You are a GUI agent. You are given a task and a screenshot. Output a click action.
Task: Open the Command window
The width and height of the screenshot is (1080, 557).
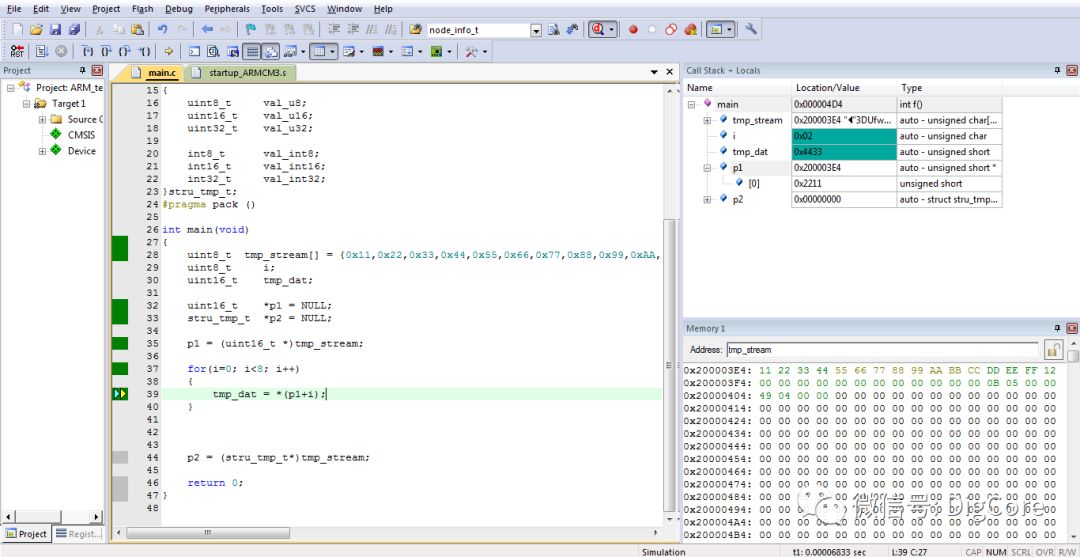[x=194, y=52]
